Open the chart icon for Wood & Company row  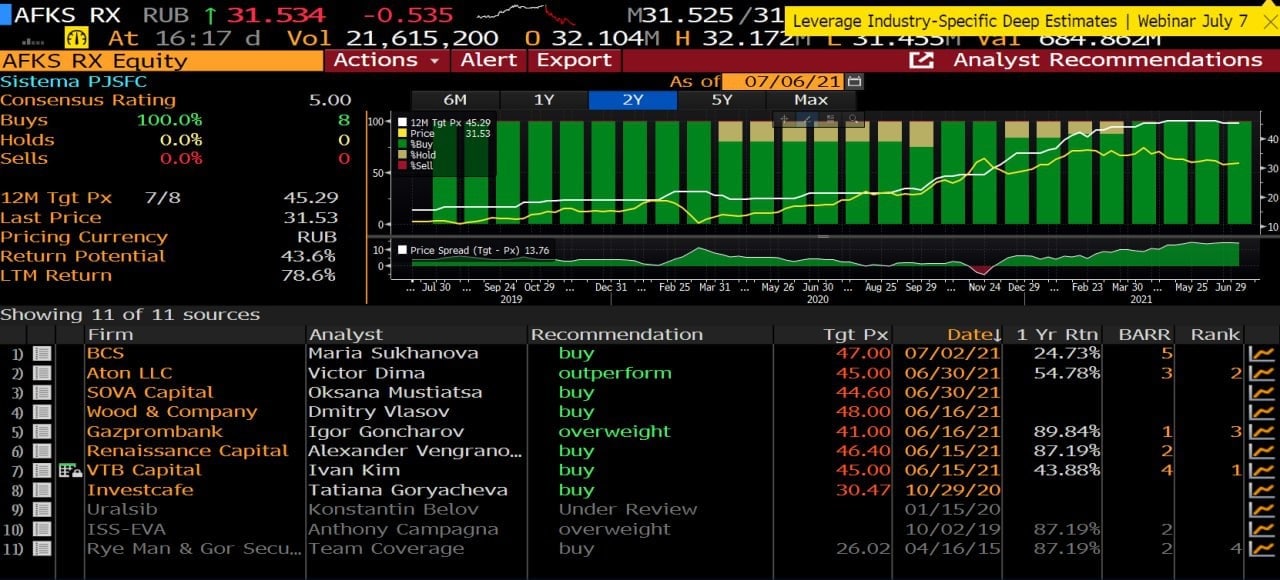pyautogui.click(x=1262, y=412)
